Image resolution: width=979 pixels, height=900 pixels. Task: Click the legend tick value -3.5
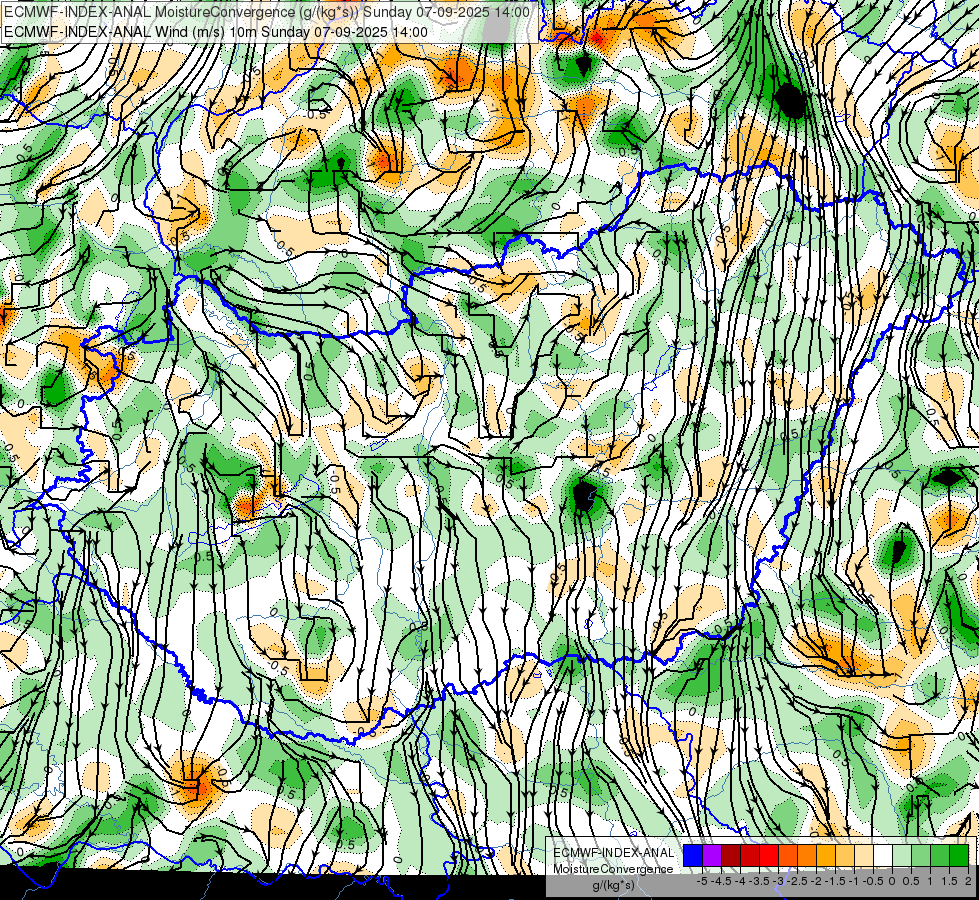[x=759, y=881]
